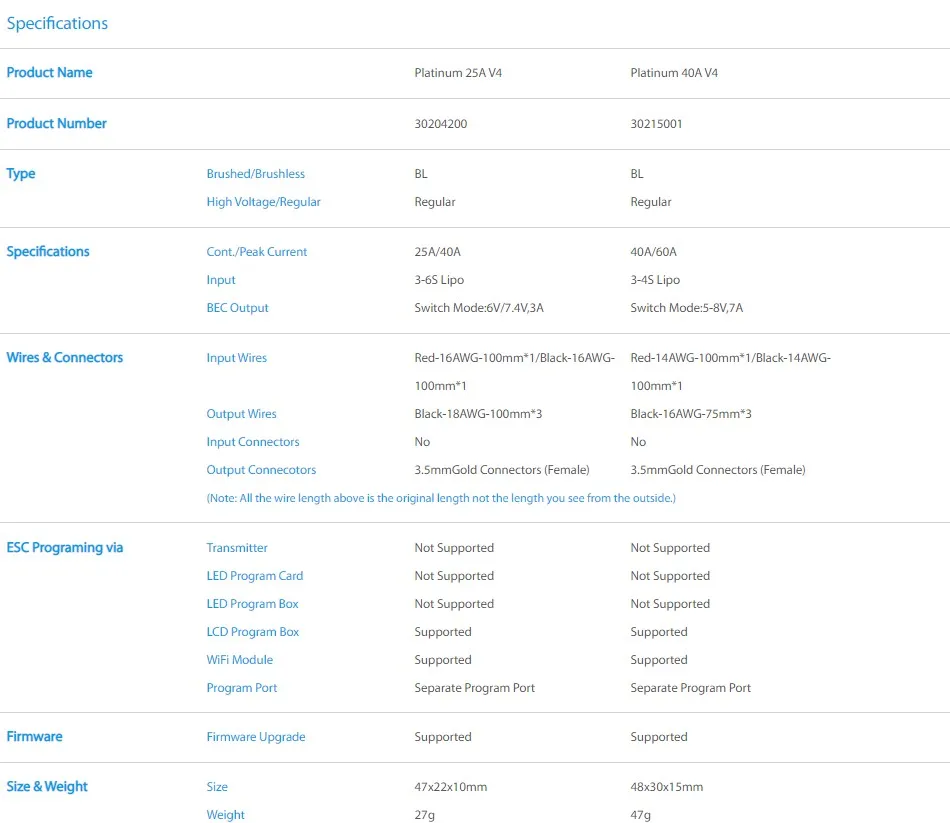
Task: Click the Input Wires label
Action: click(x=236, y=358)
